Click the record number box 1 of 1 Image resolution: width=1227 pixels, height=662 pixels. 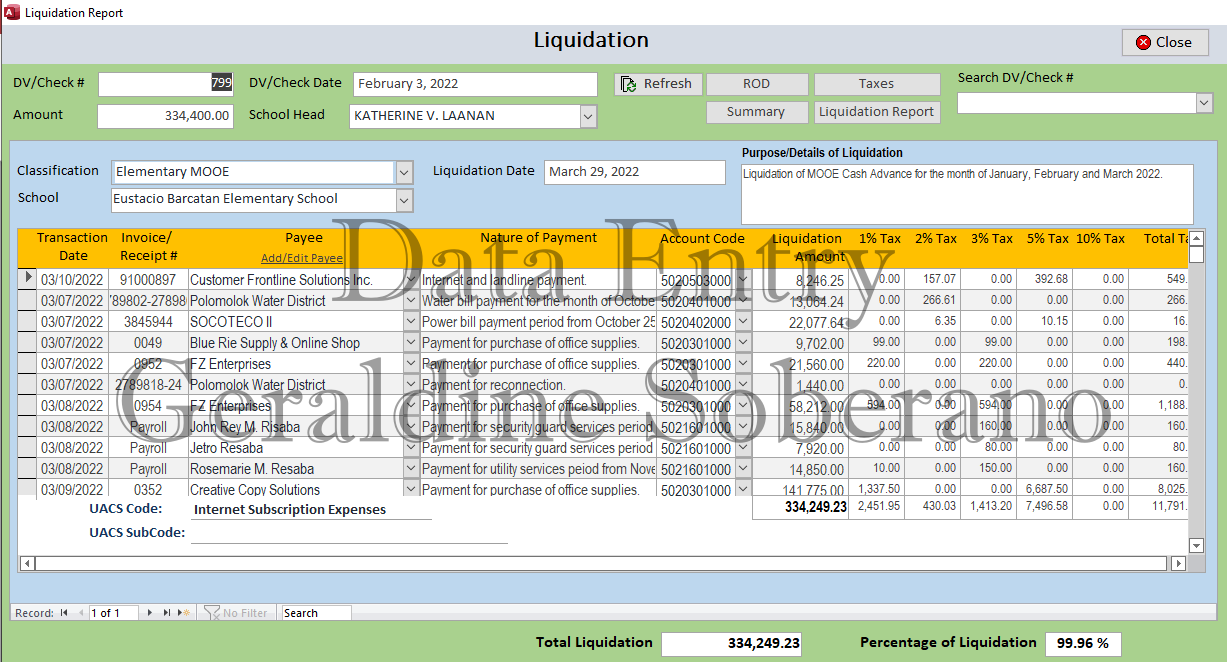click(x=114, y=613)
